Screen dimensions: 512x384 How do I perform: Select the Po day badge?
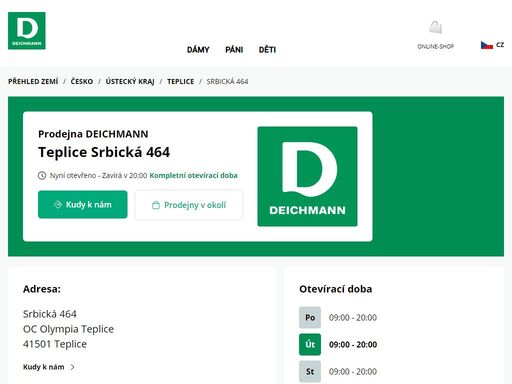click(310, 317)
